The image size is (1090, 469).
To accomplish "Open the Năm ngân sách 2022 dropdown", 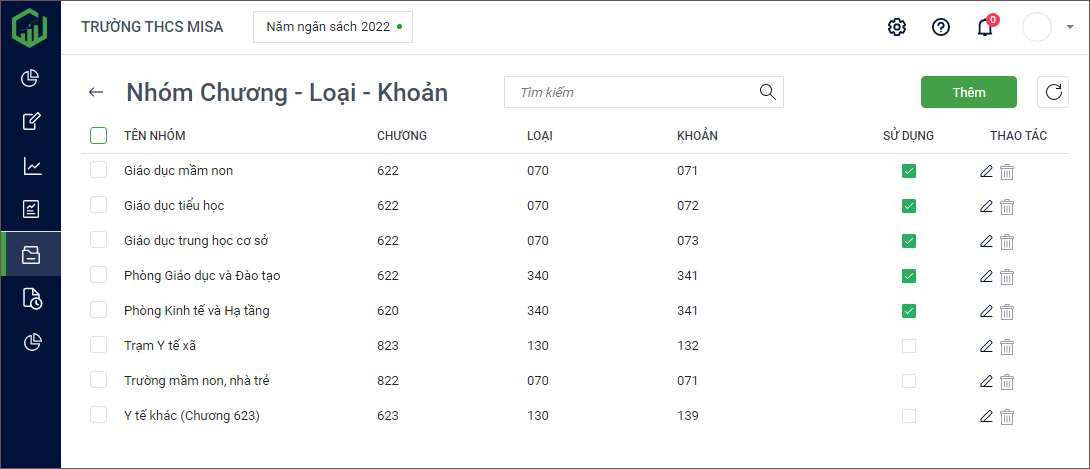I will (333, 27).
